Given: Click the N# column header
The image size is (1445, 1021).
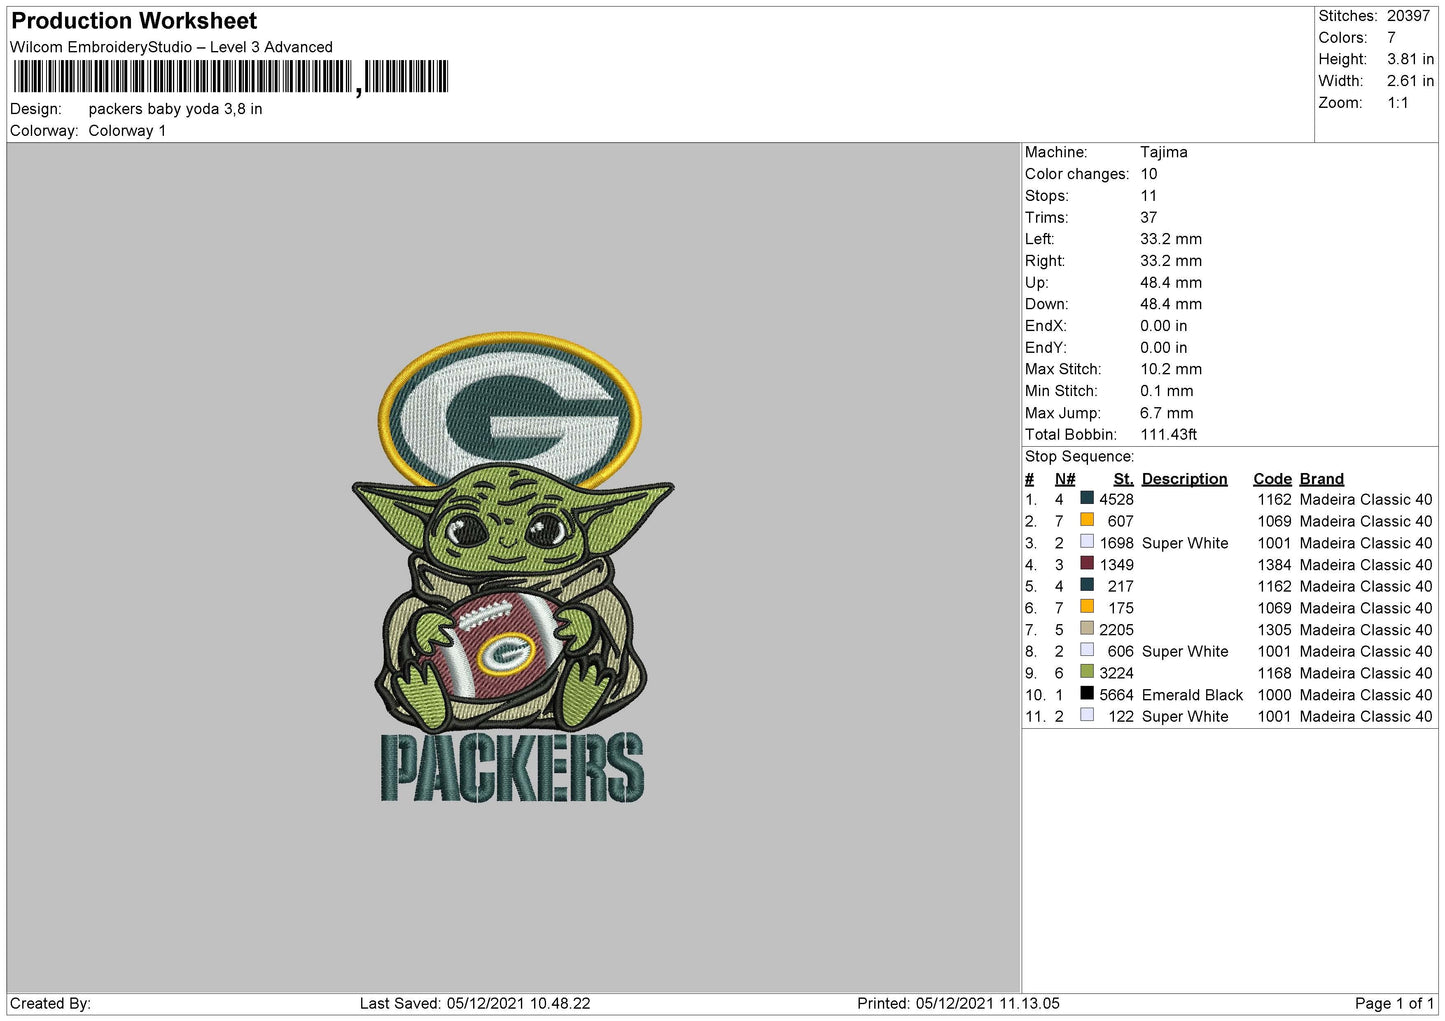Looking at the screenshot, I should [x=1065, y=479].
